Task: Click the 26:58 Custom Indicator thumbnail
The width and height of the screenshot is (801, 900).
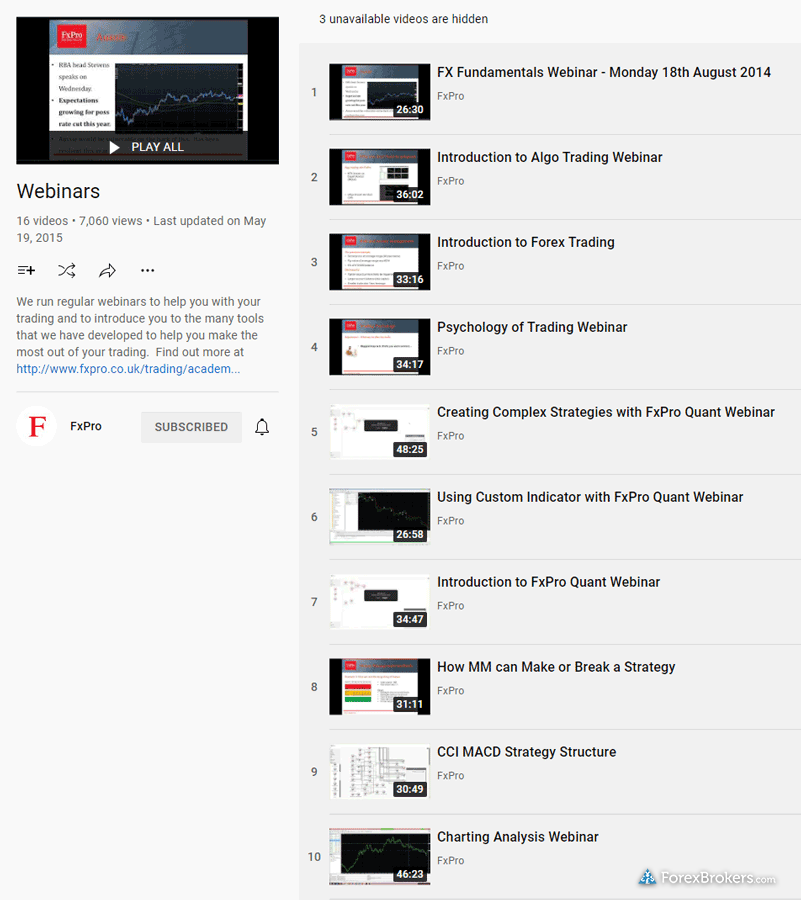Action: (x=380, y=517)
